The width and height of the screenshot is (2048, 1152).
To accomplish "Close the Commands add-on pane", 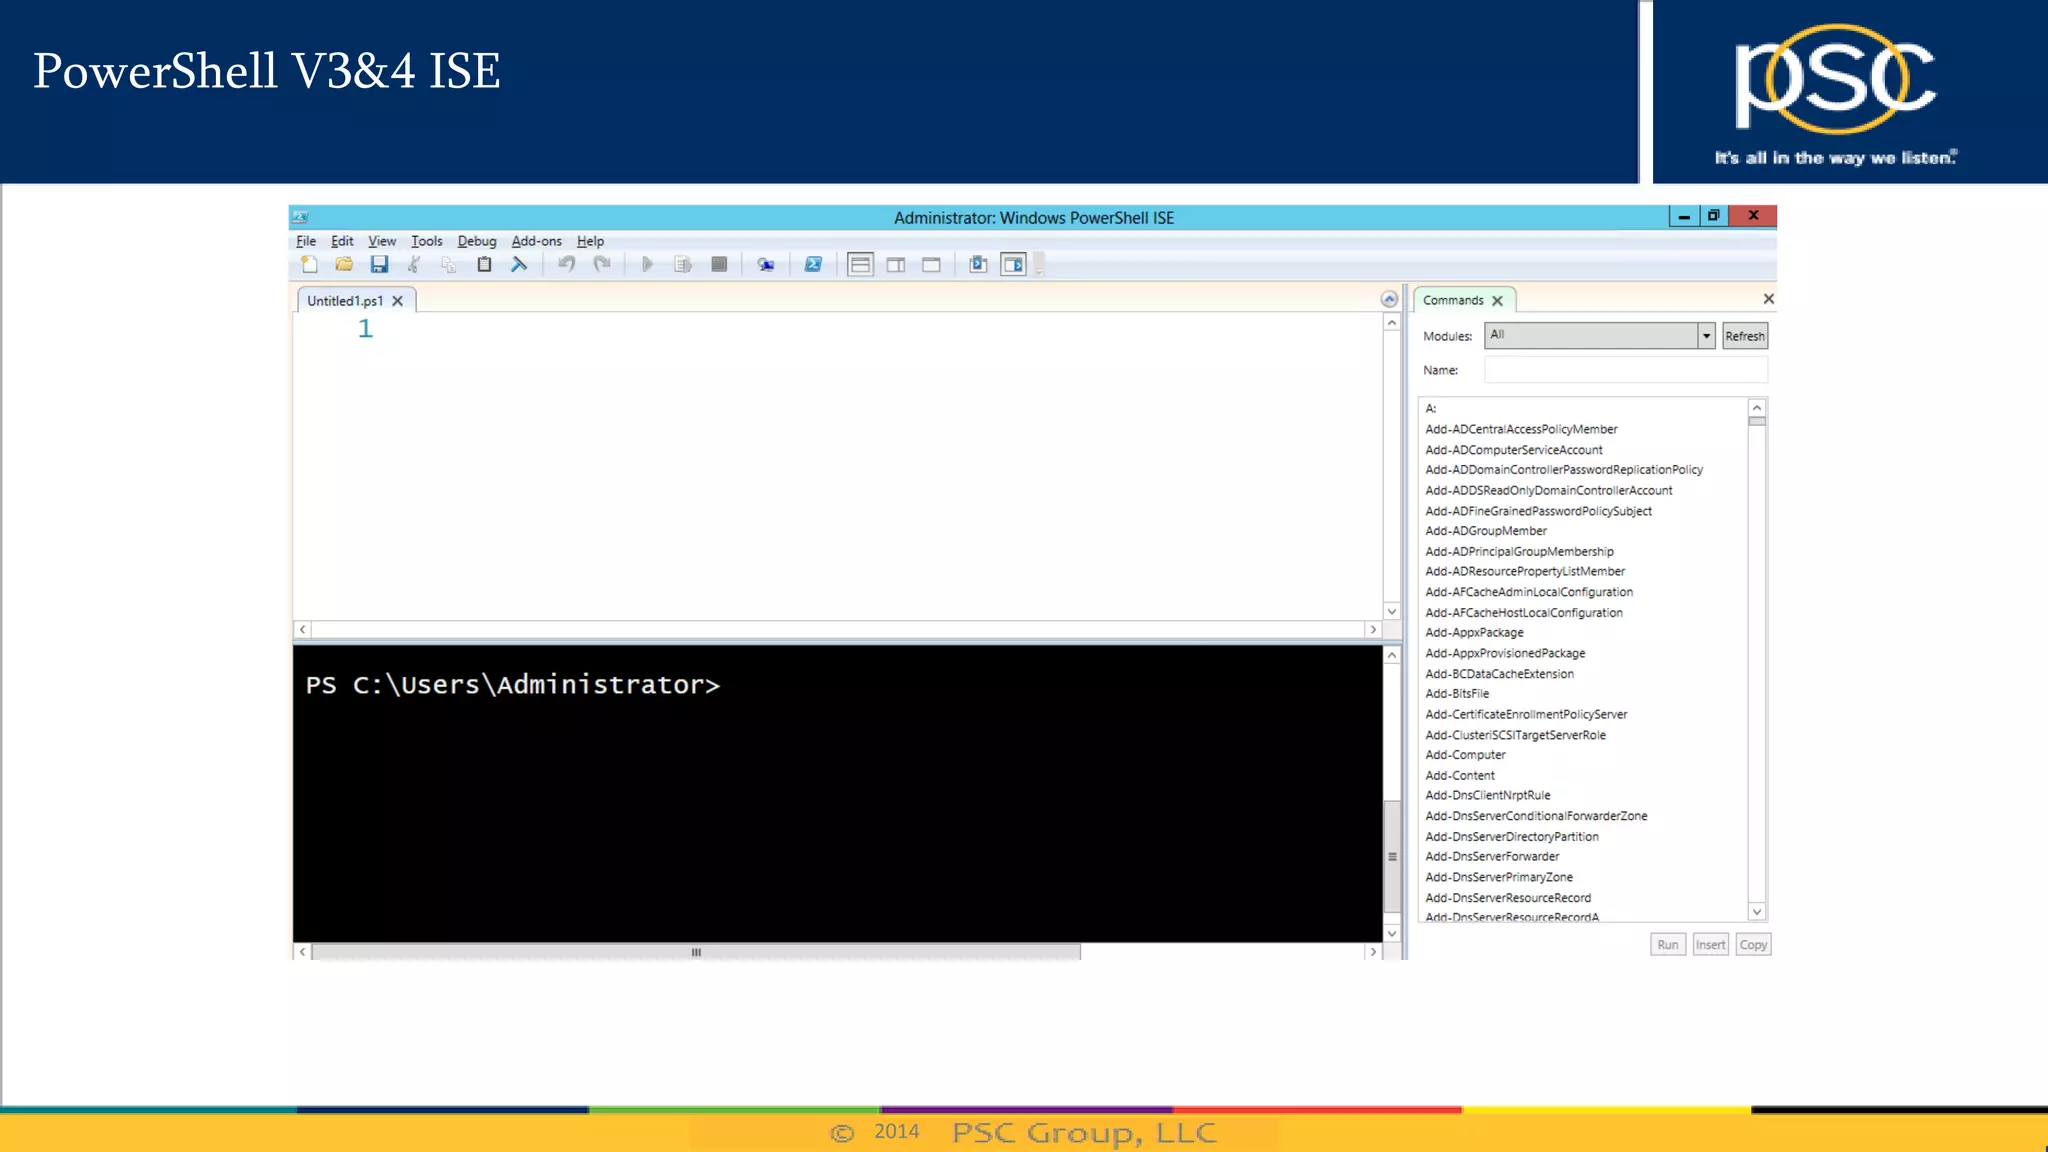I will click(x=1768, y=299).
